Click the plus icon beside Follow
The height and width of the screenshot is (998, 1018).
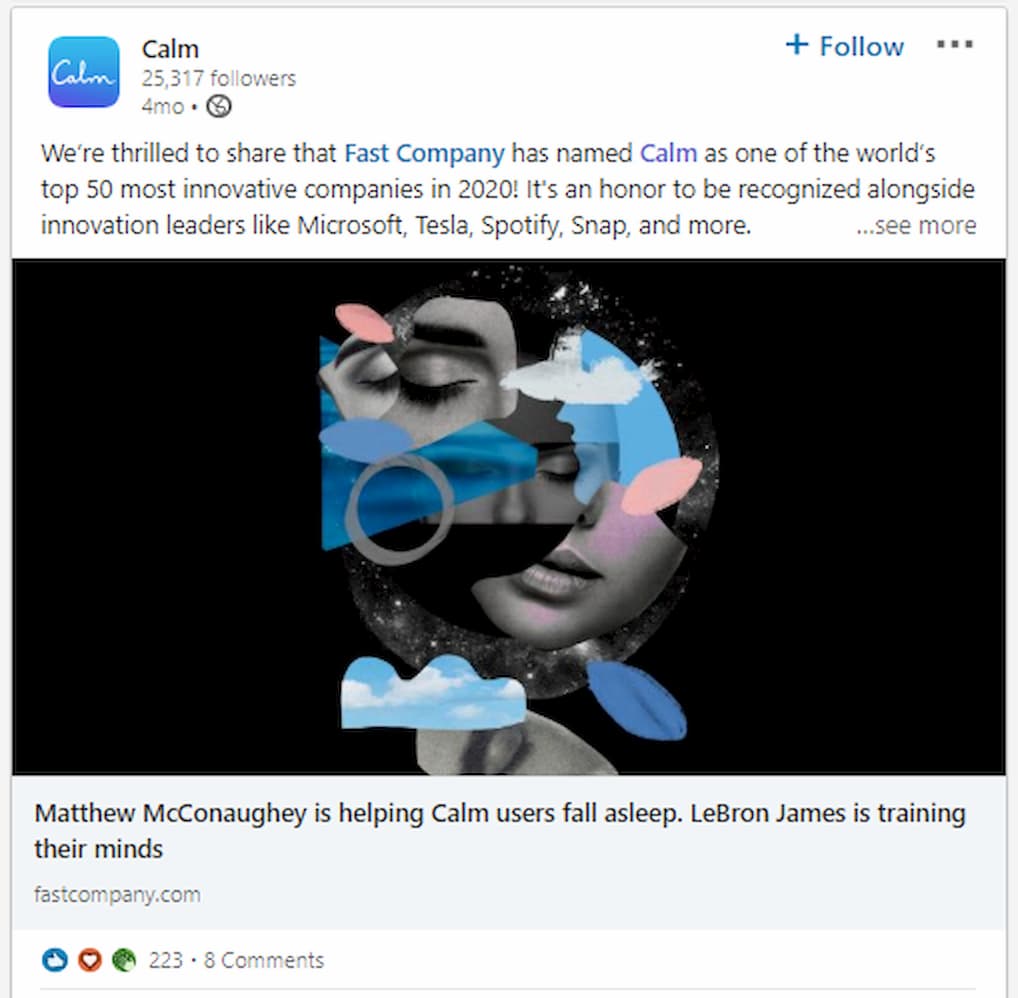click(x=797, y=45)
